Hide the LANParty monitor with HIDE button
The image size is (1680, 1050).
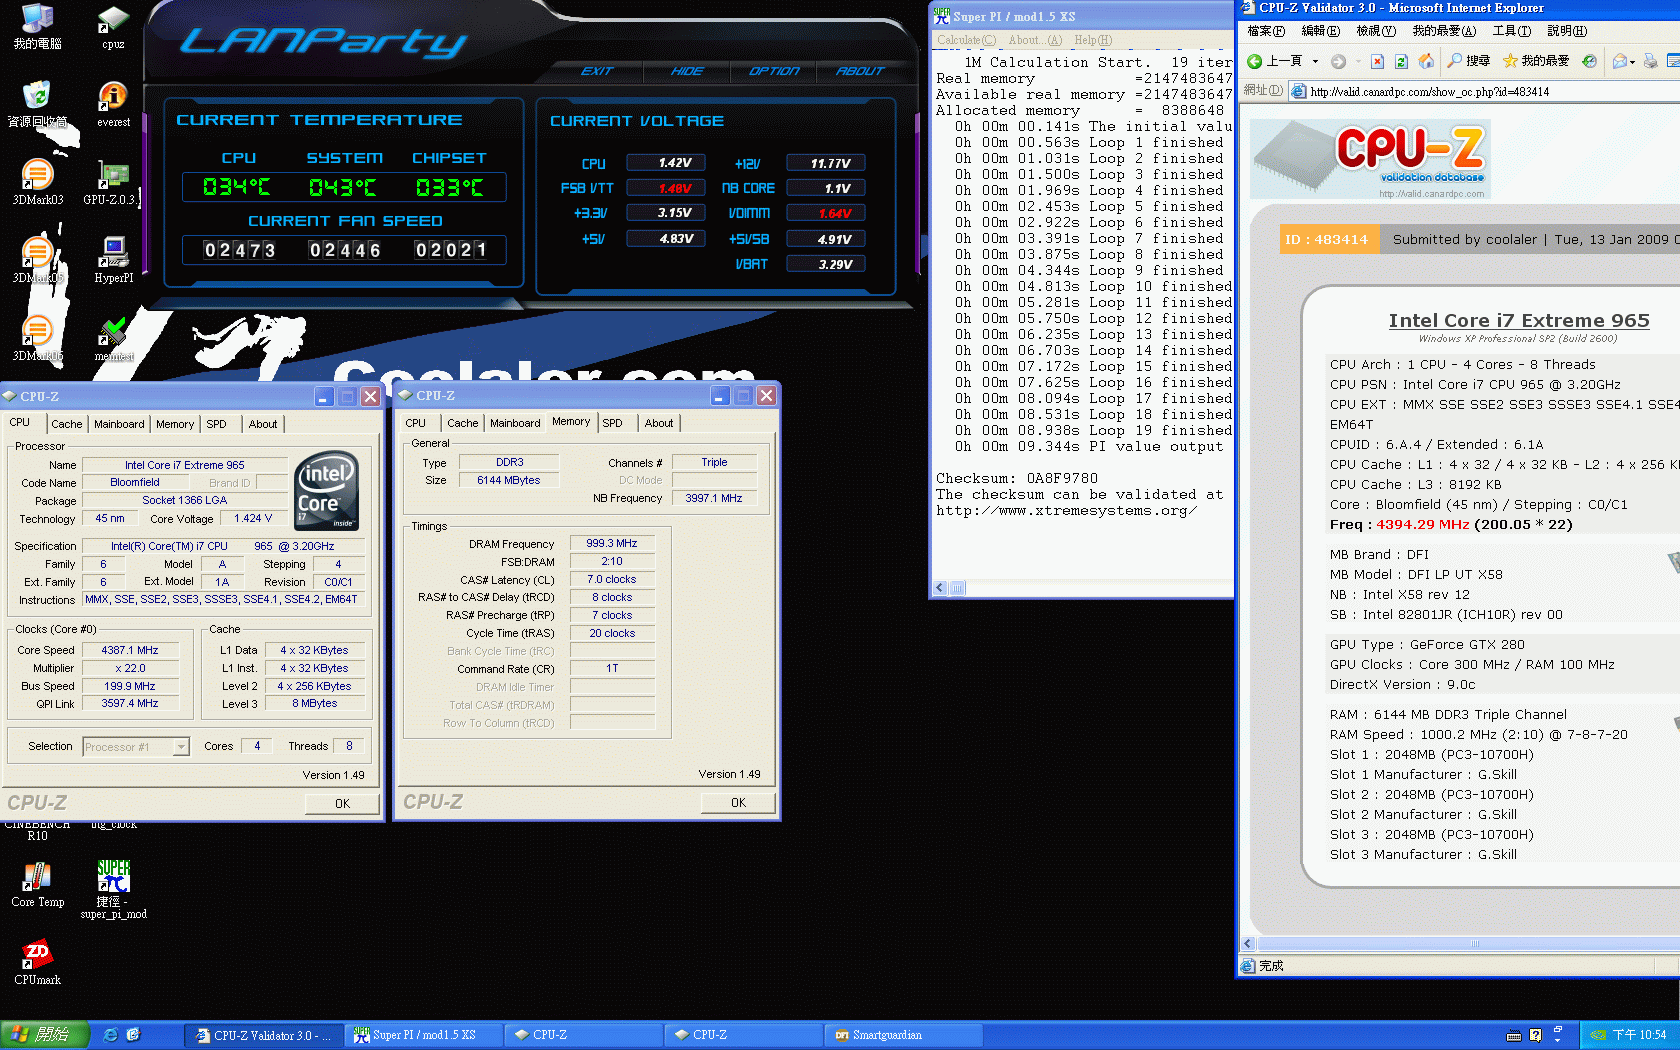(x=687, y=71)
